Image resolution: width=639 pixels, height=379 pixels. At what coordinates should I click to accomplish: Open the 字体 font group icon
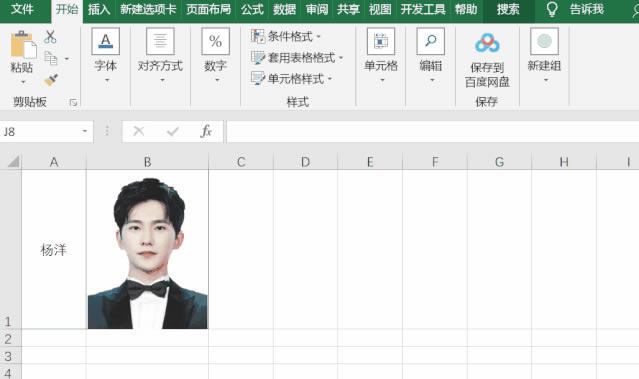click(106, 41)
